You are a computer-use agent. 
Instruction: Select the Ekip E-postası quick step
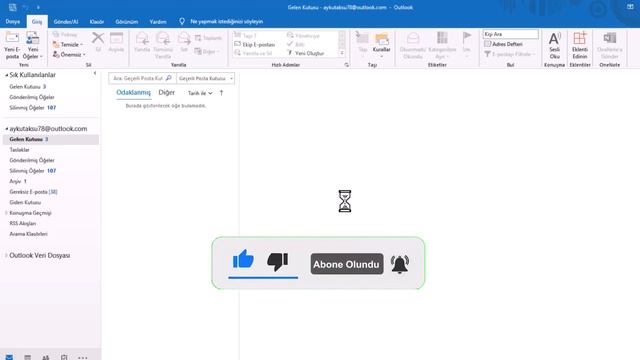(255, 44)
